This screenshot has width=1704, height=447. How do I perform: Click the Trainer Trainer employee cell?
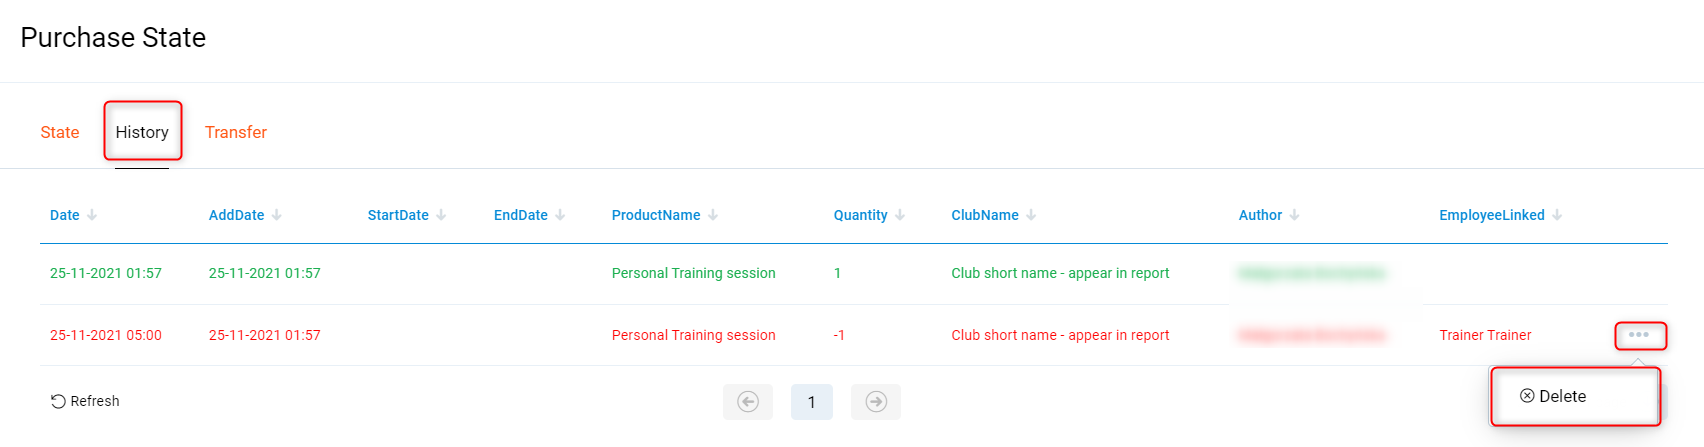tap(1485, 335)
